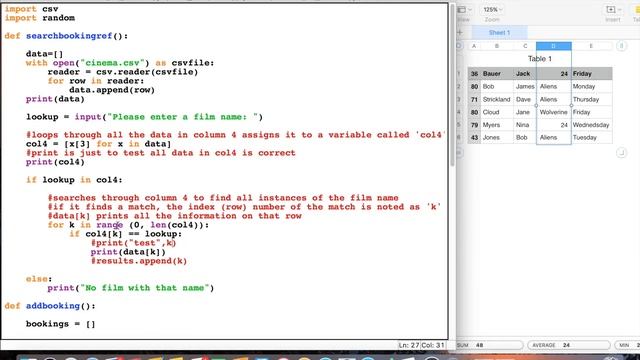
Task: Click the Aliens cell in the Jones row
Action: [553, 138]
